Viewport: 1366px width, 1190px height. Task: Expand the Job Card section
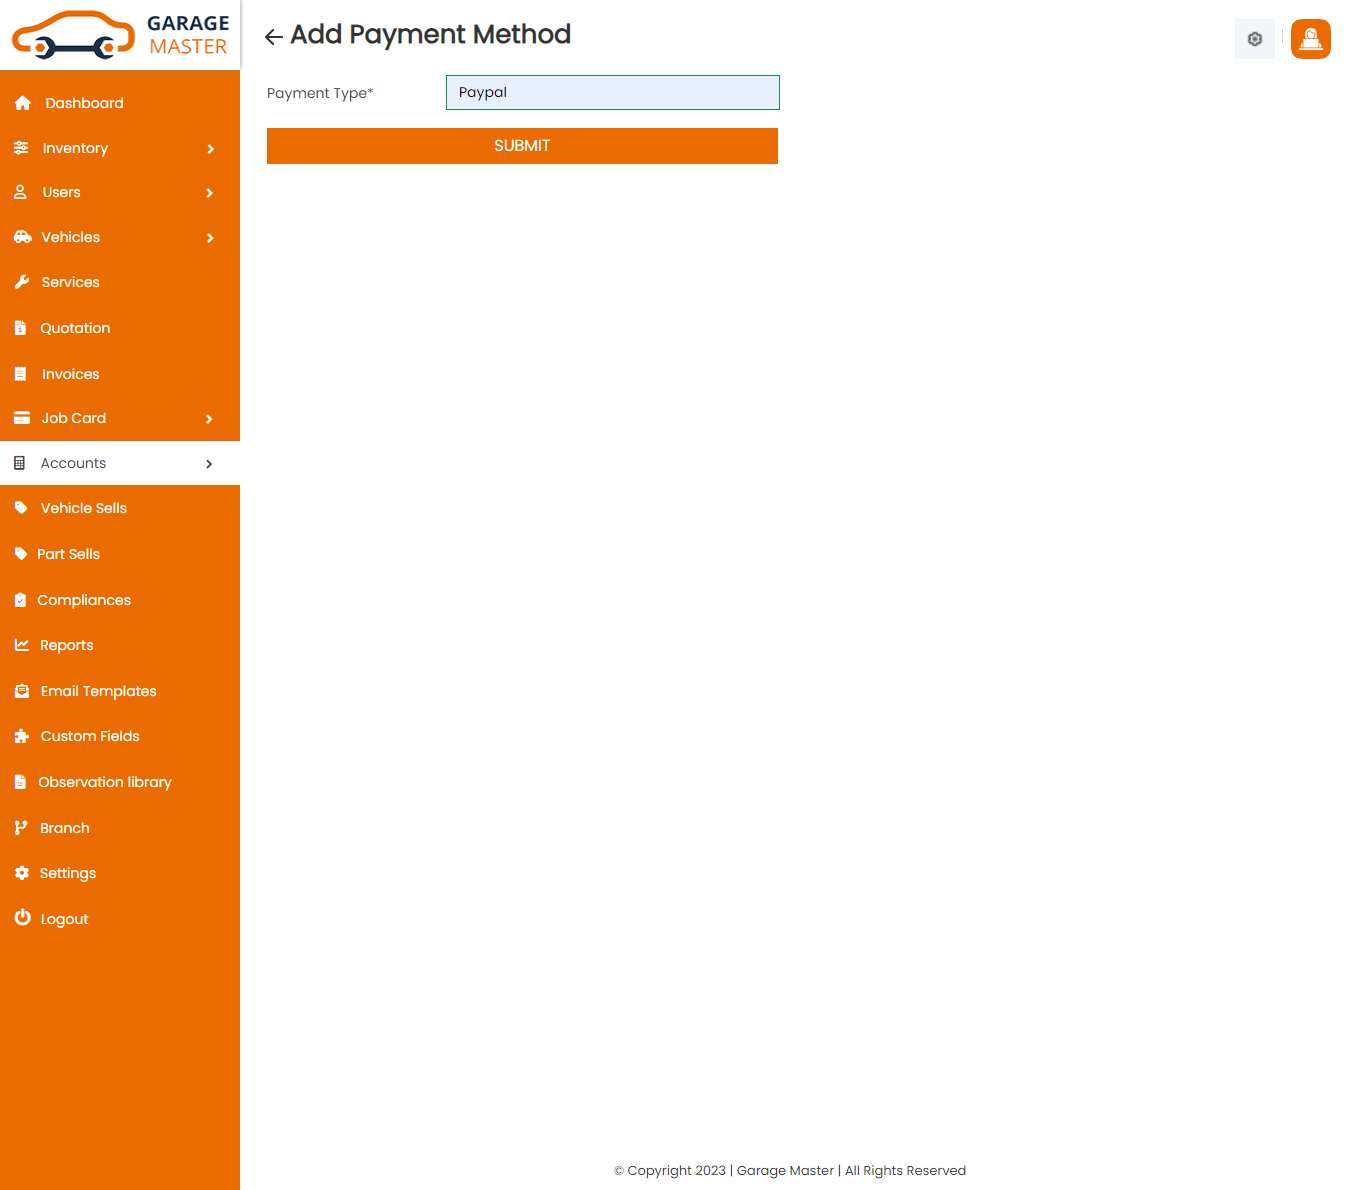(x=209, y=418)
